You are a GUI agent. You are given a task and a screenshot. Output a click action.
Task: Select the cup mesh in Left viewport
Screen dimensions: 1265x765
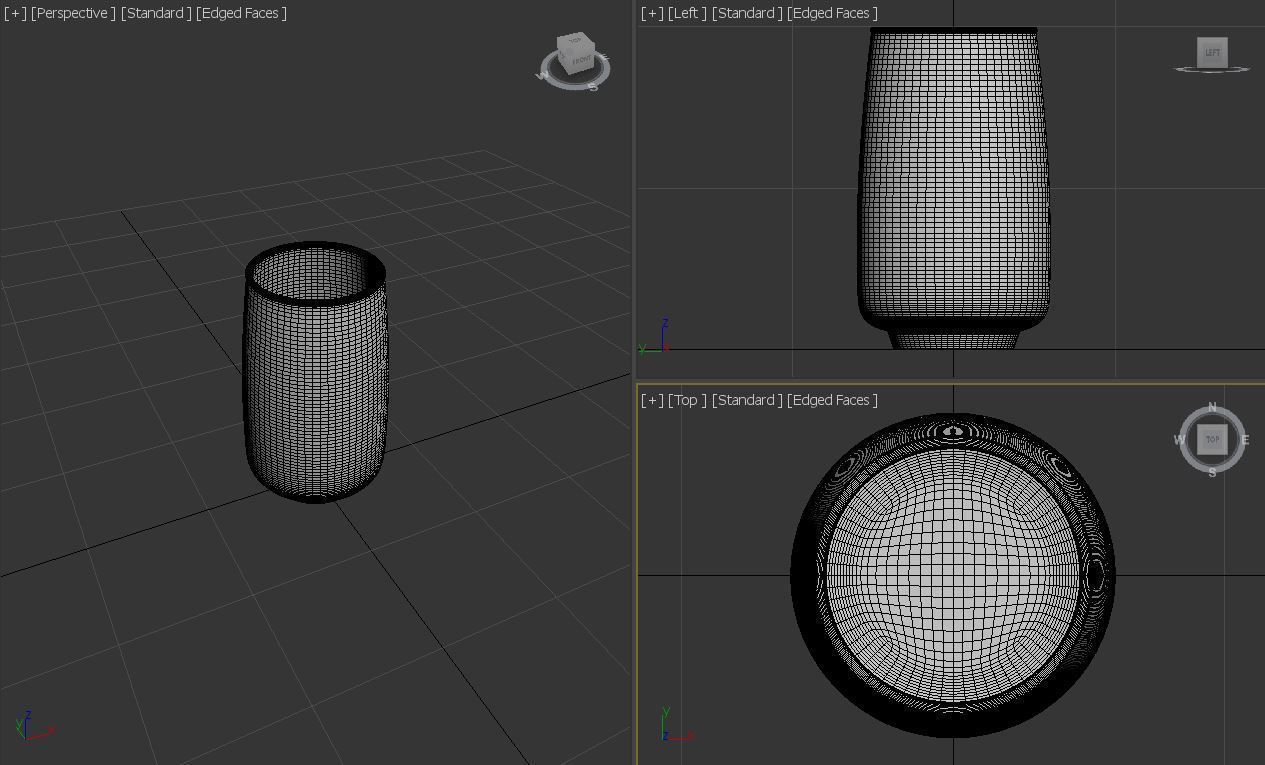tap(953, 190)
